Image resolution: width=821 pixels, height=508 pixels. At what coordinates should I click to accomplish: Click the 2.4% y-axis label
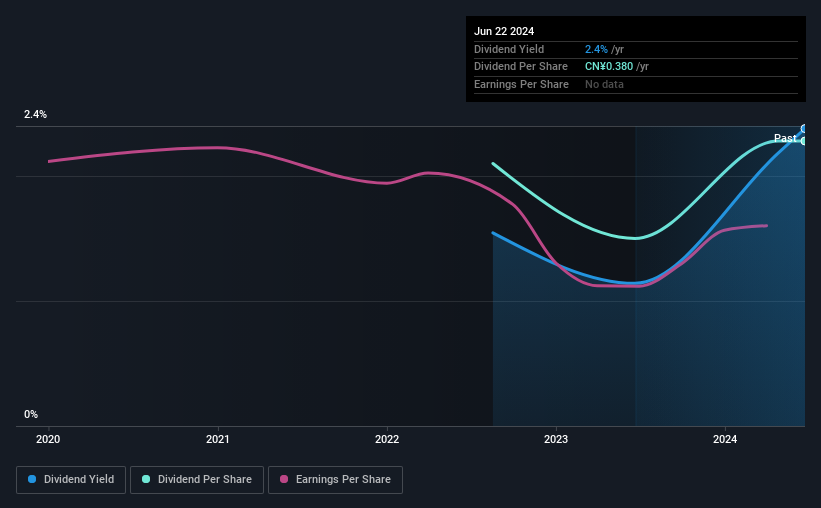(35, 114)
